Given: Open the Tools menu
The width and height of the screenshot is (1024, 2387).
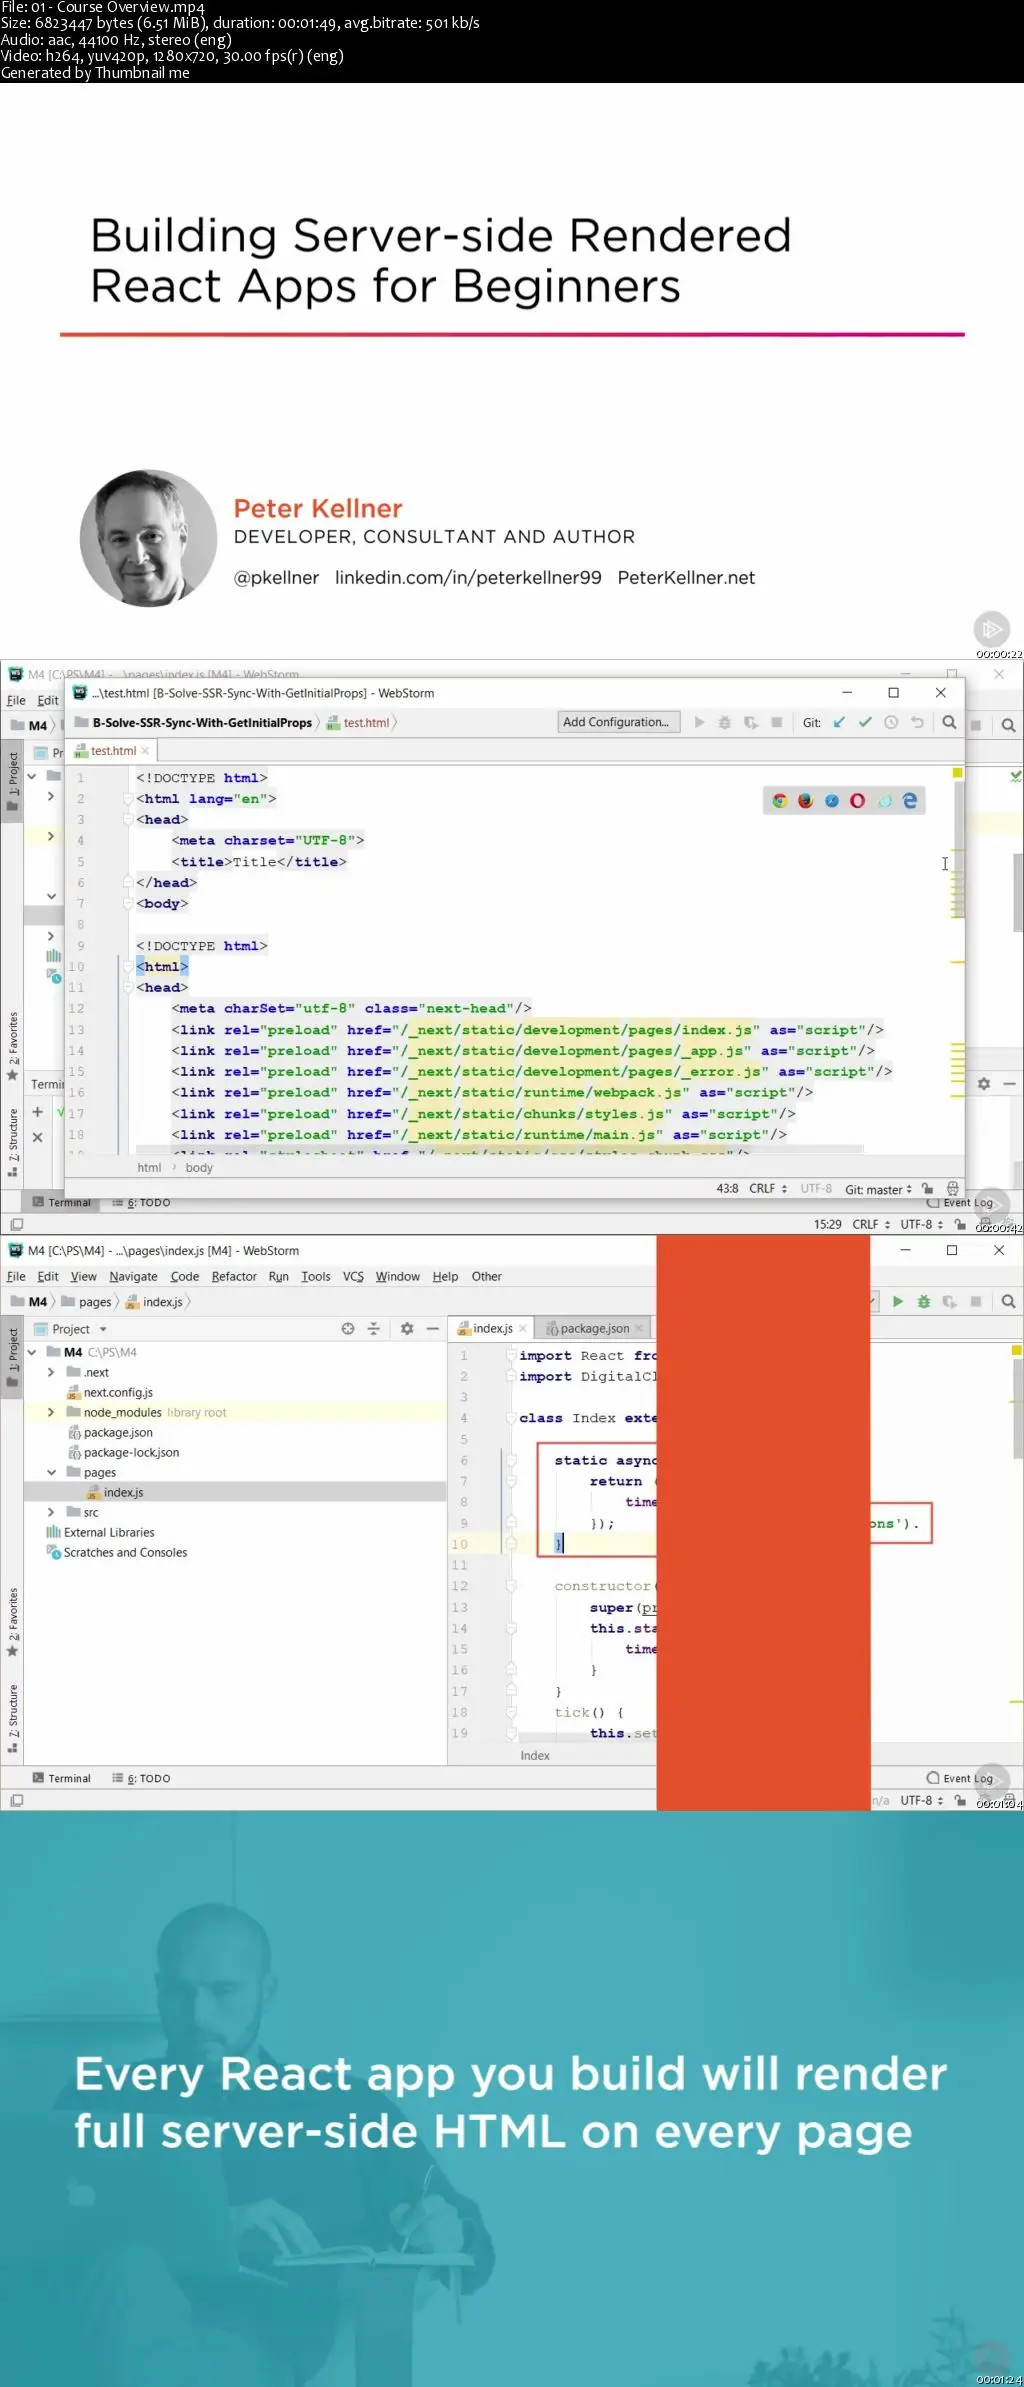Looking at the screenshot, I should [316, 1276].
